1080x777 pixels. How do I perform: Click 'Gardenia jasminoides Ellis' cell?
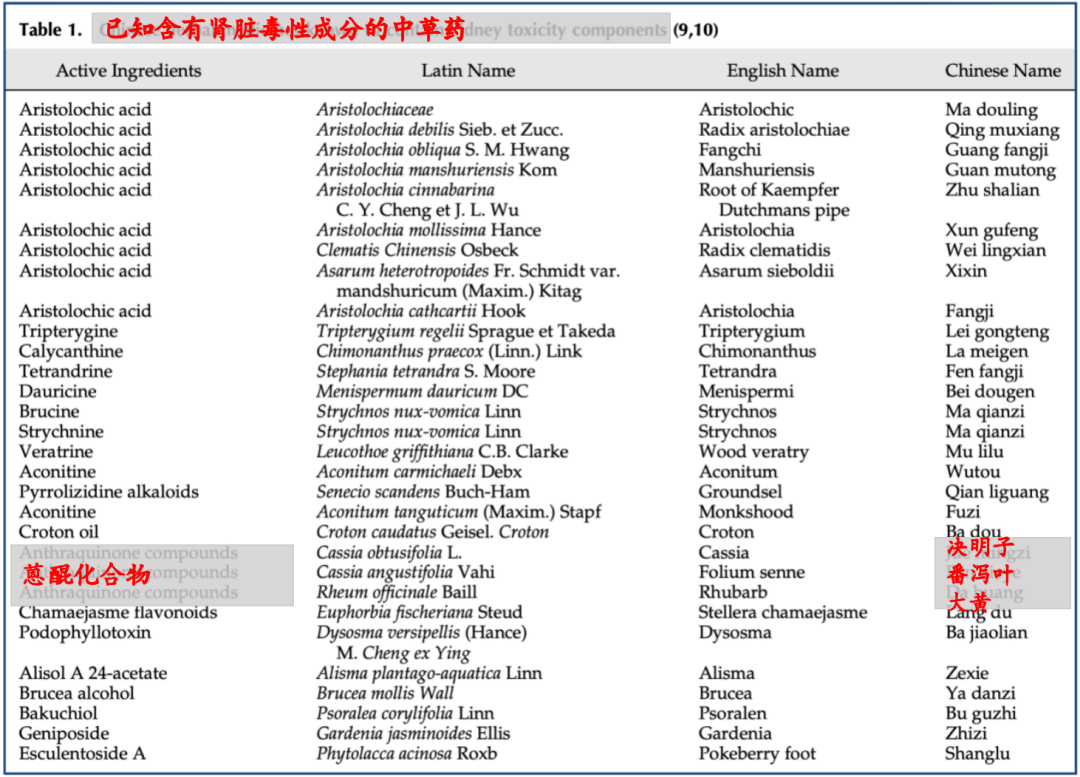413,734
